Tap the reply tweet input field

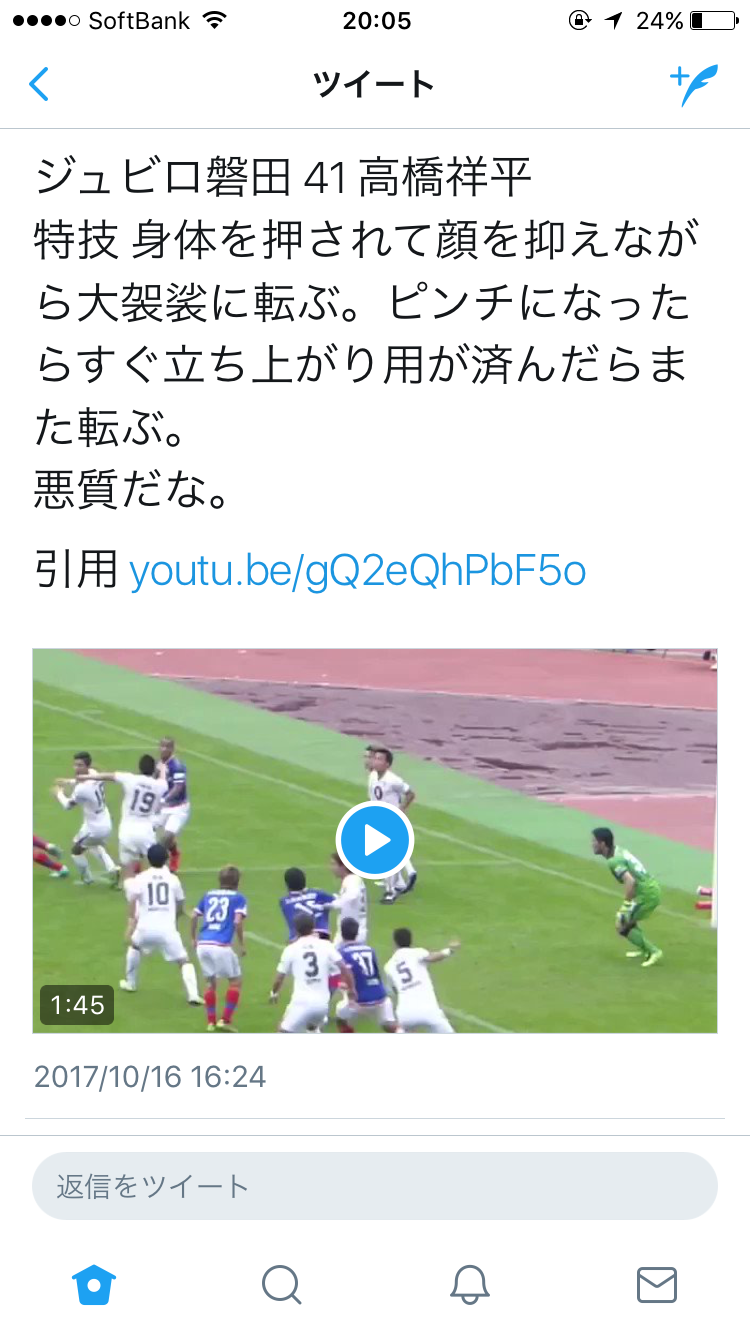click(x=375, y=1186)
